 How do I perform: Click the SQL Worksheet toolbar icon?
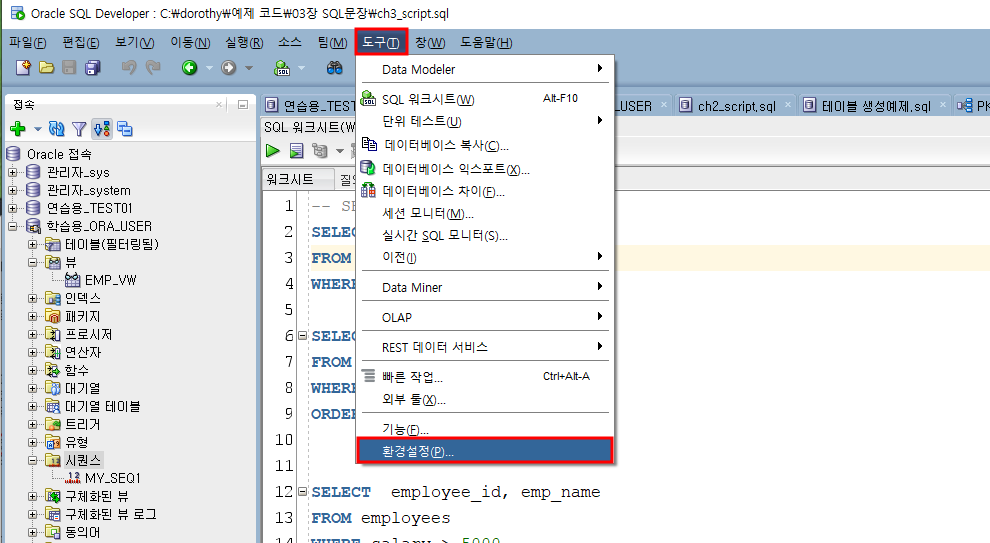[x=282, y=68]
